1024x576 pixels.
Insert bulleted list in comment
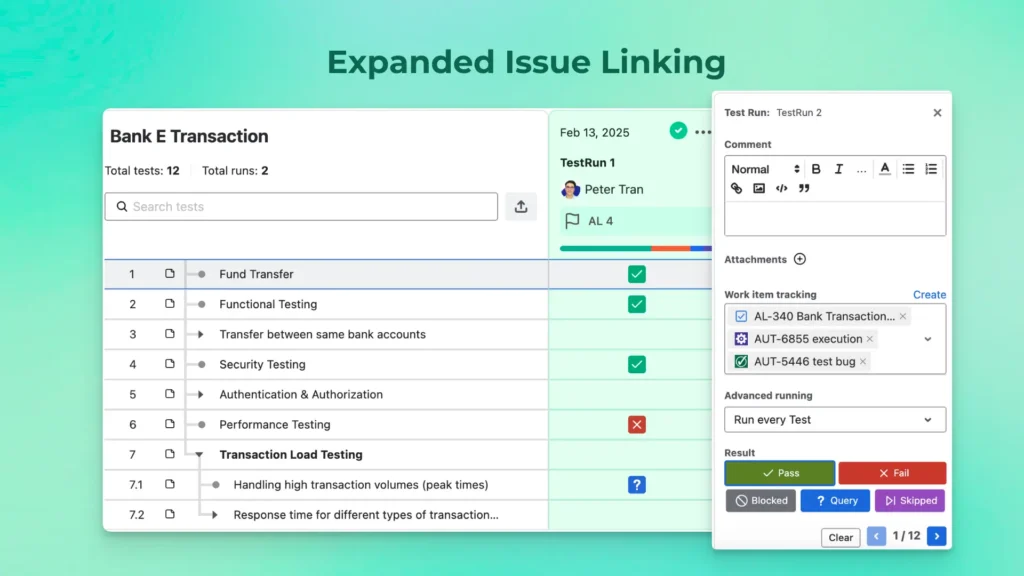(x=908, y=169)
